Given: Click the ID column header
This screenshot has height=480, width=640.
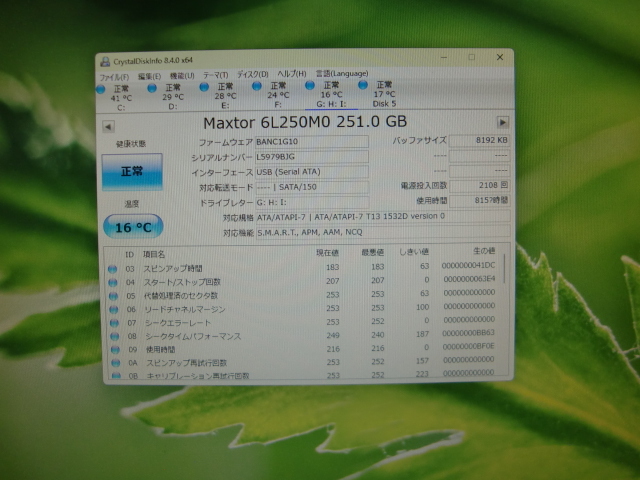Looking at the screenshot, I should [129, 255].
